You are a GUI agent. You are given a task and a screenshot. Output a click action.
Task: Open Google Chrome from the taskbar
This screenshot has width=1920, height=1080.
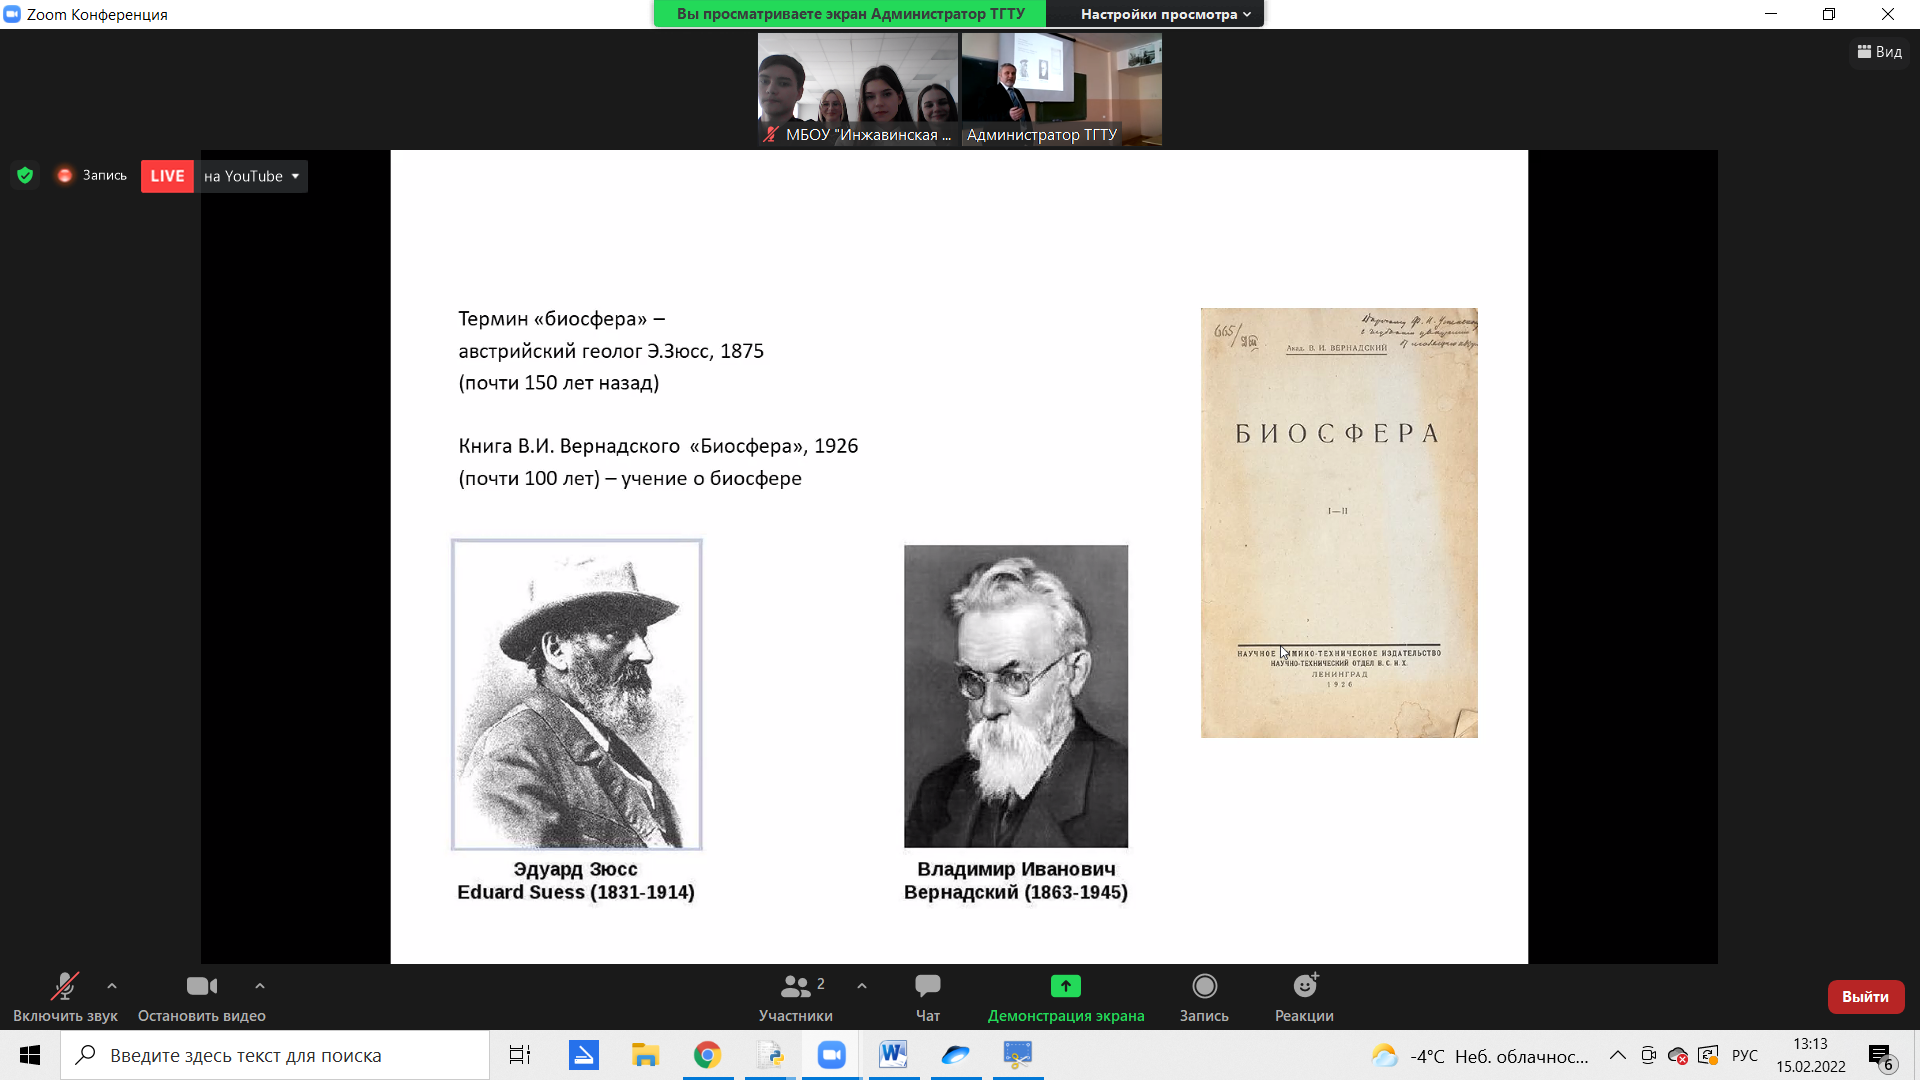point(707,1055)
